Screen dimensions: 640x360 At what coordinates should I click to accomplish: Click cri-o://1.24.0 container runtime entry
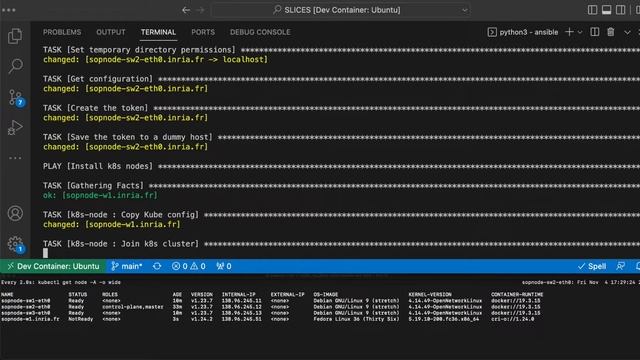[x=513, y=319]
